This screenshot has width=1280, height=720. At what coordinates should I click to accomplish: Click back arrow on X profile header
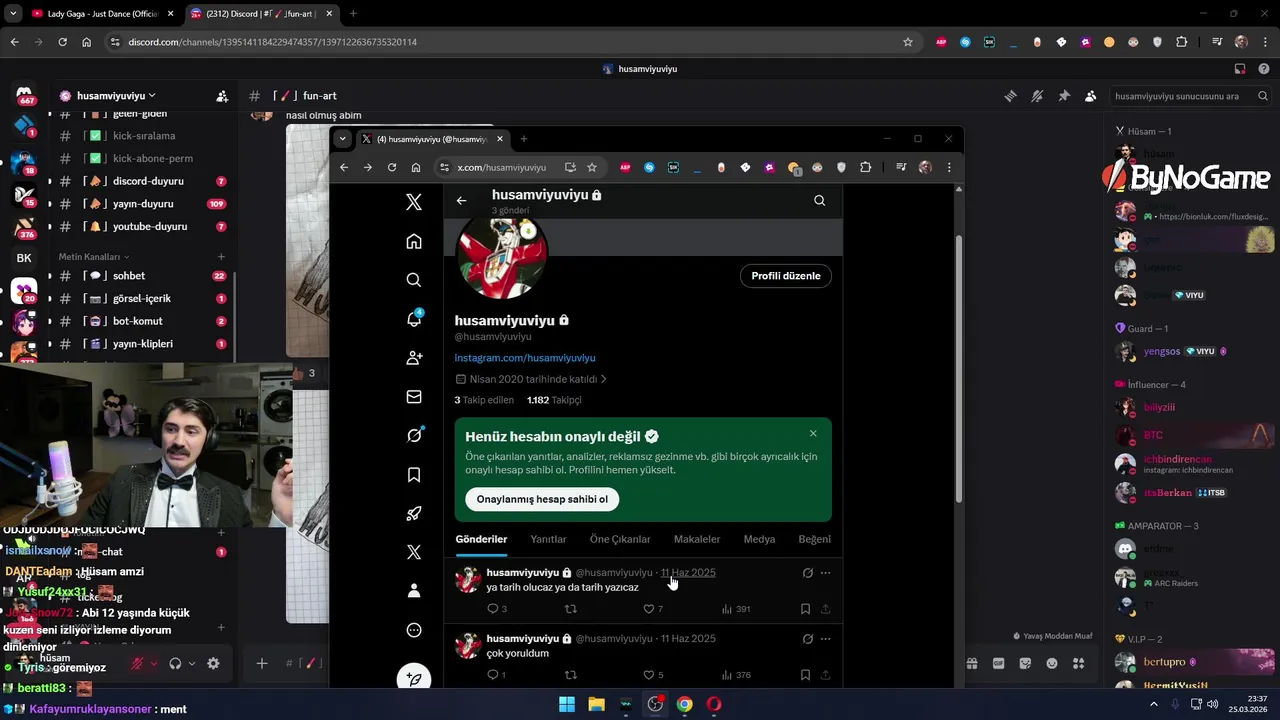click(x=461, y=200)
